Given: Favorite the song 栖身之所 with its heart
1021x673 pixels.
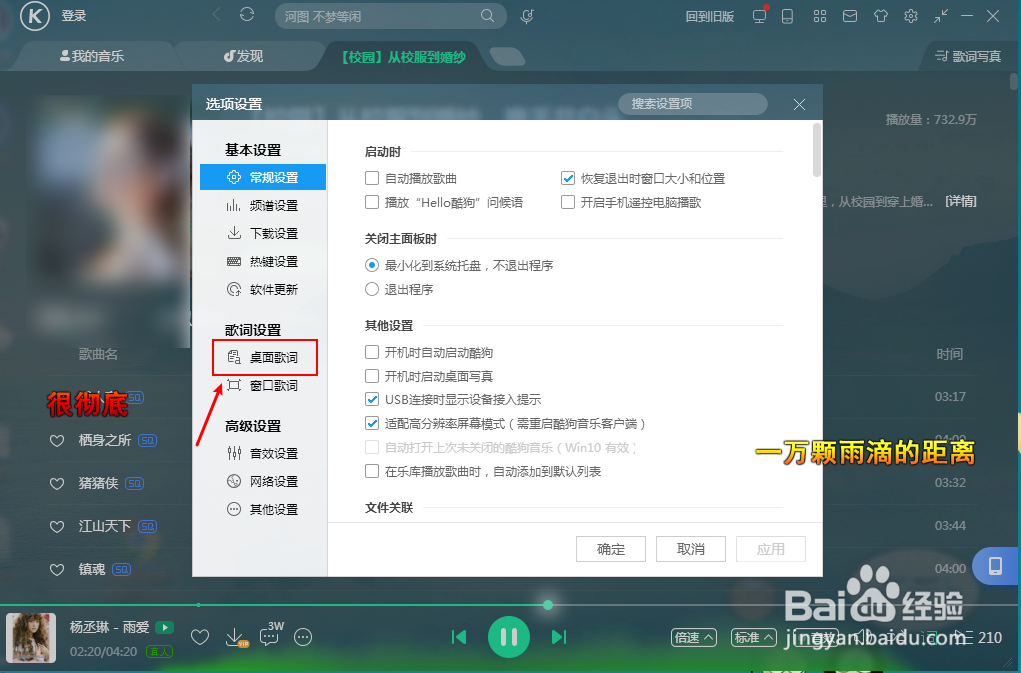Looking at the screenshot, I should pos(57,441).
